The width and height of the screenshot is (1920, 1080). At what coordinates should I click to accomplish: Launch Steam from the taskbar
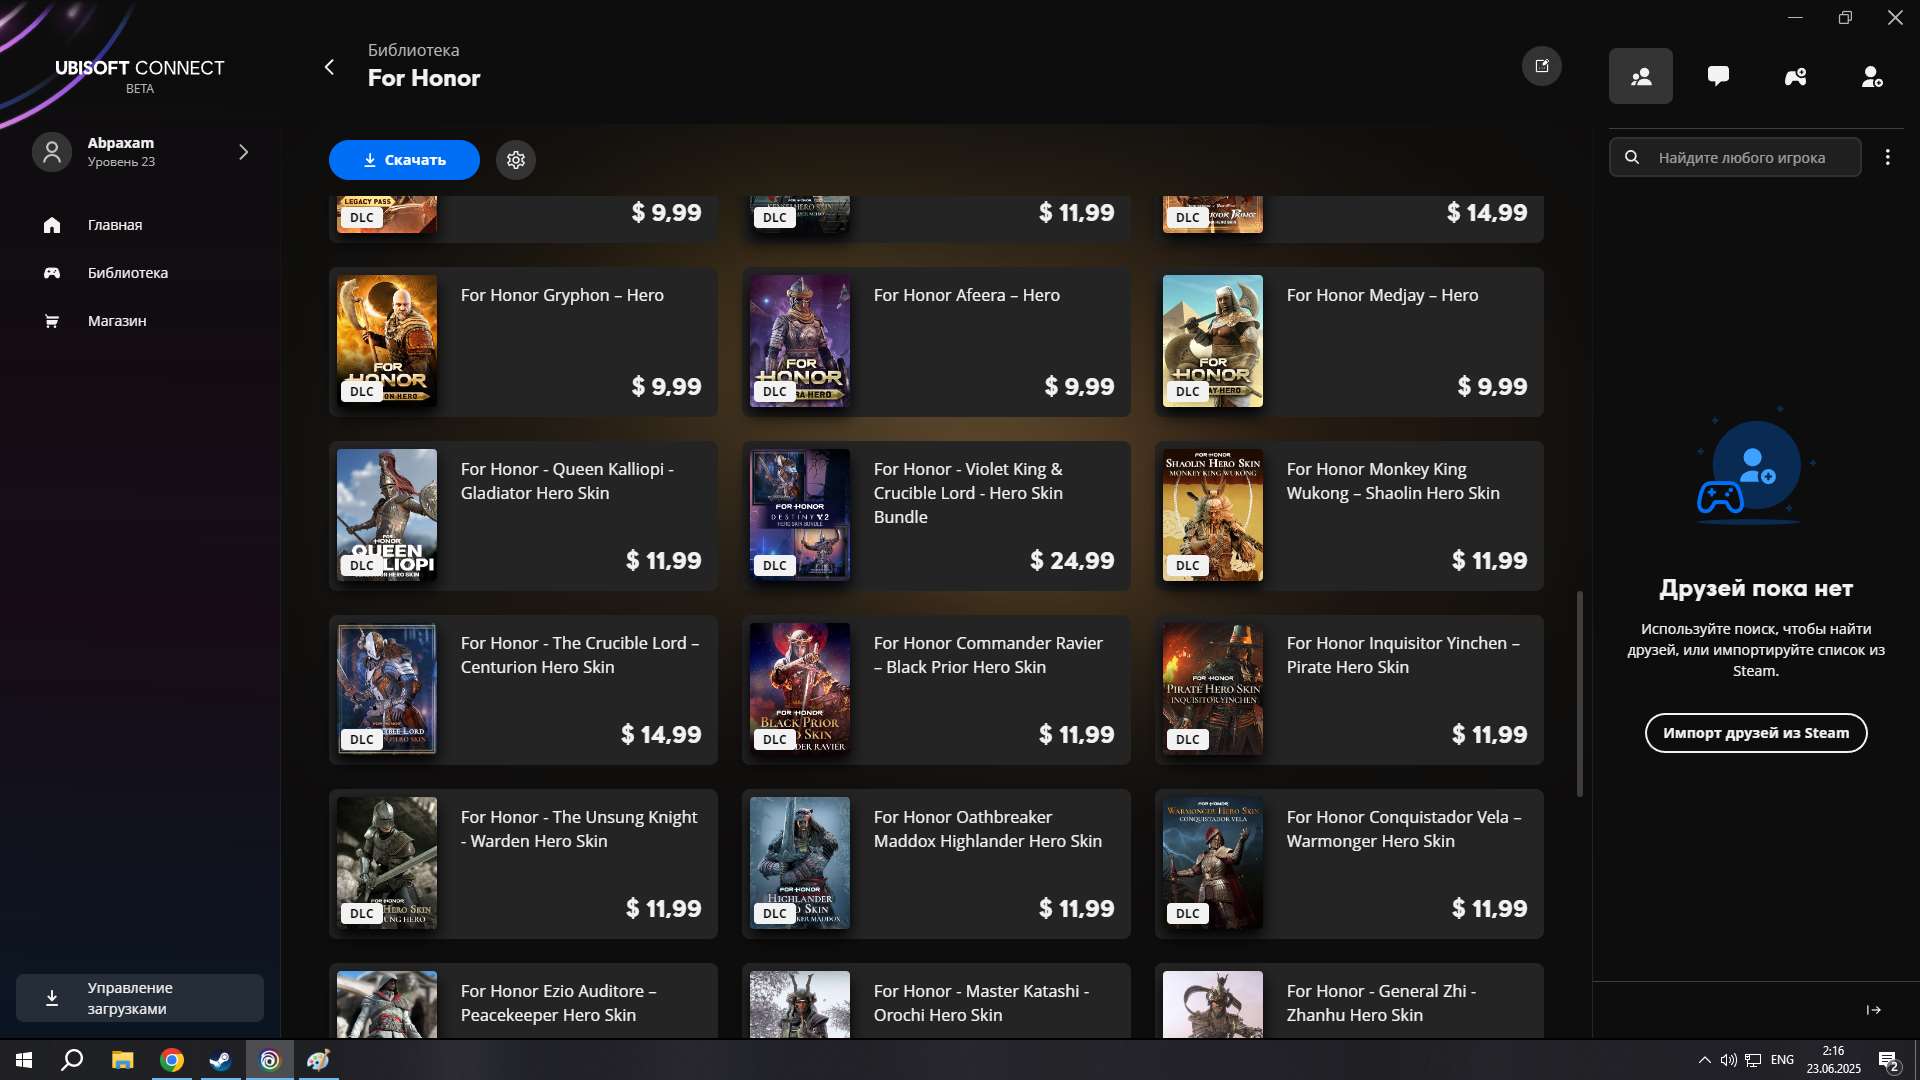pyautogui.click(x=219, y=1060)
